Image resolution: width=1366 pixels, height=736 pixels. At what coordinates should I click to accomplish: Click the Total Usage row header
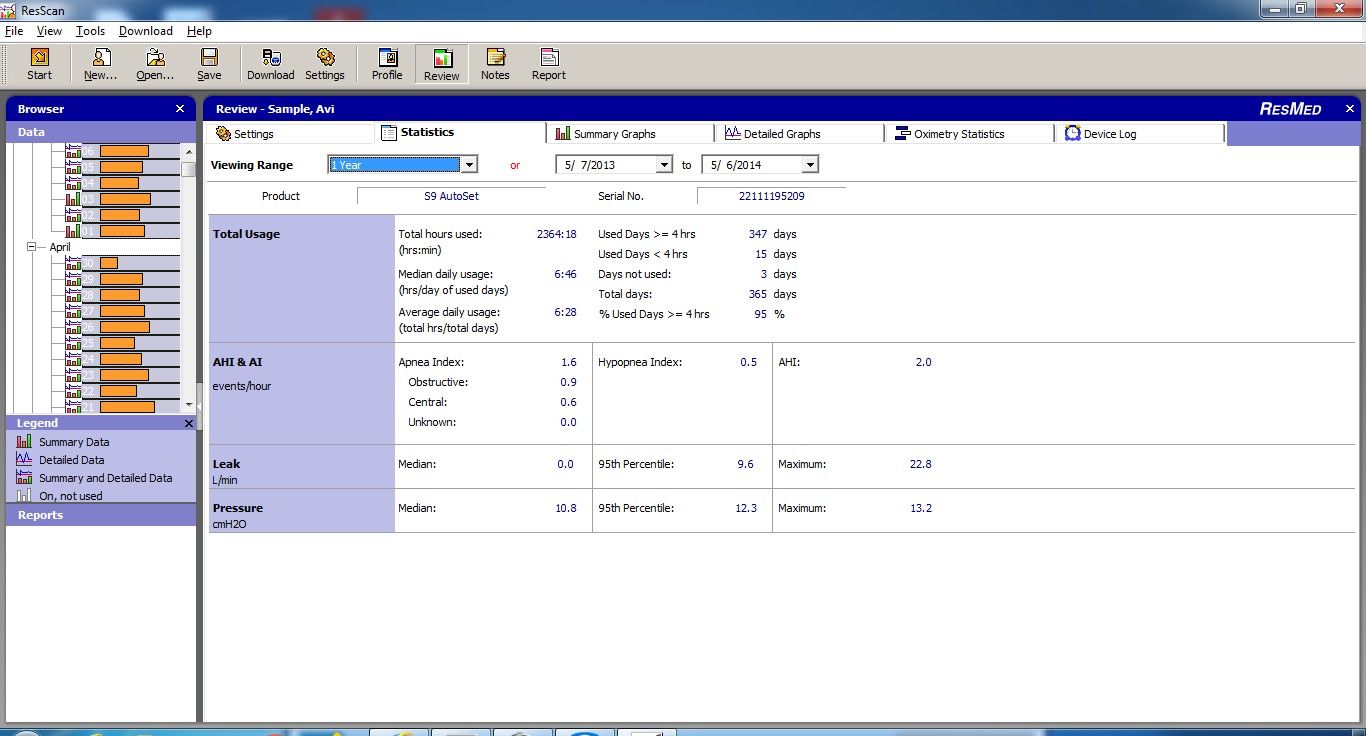click(301, 278)
